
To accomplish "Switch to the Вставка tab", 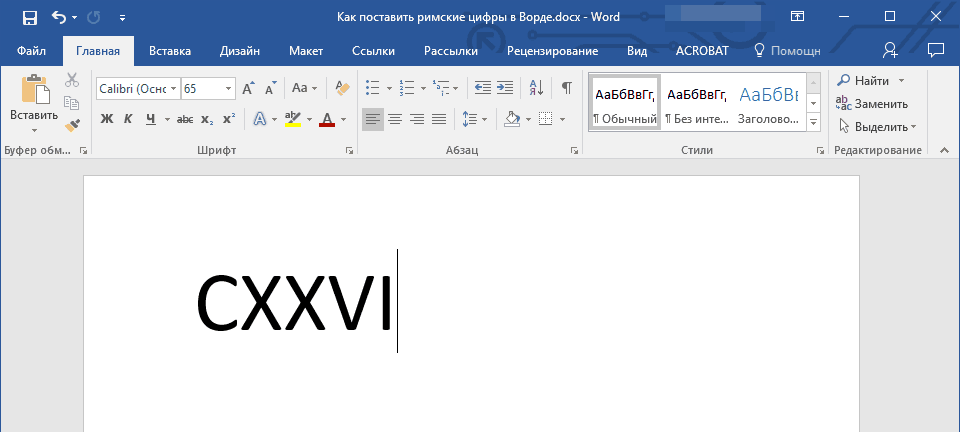I will [x=170, y=50].
